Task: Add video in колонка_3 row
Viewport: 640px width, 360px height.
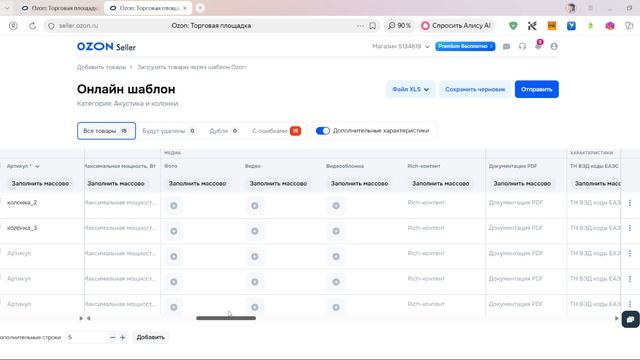Action: (255, 231)
